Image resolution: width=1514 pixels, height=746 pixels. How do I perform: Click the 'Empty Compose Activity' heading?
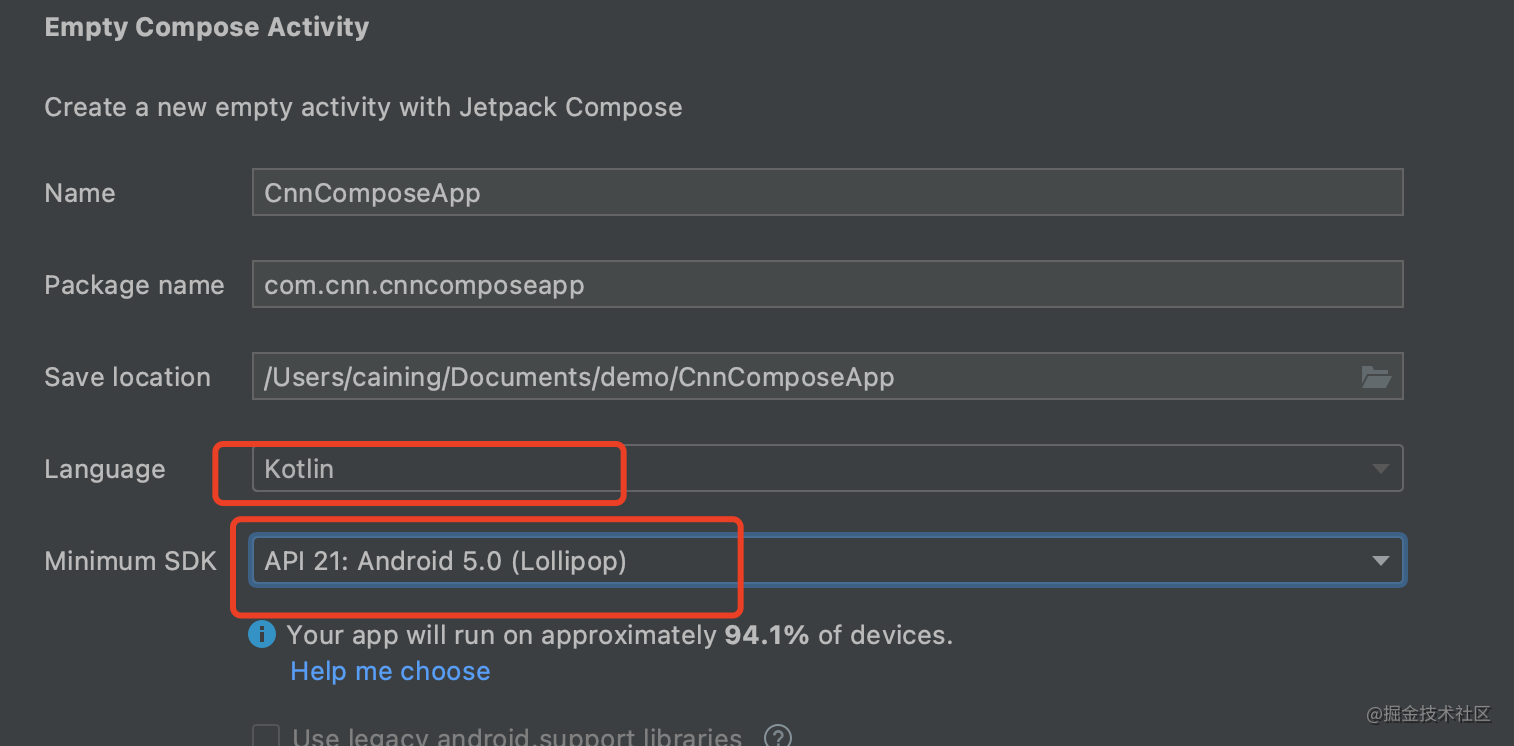click(x=207, y=27)
